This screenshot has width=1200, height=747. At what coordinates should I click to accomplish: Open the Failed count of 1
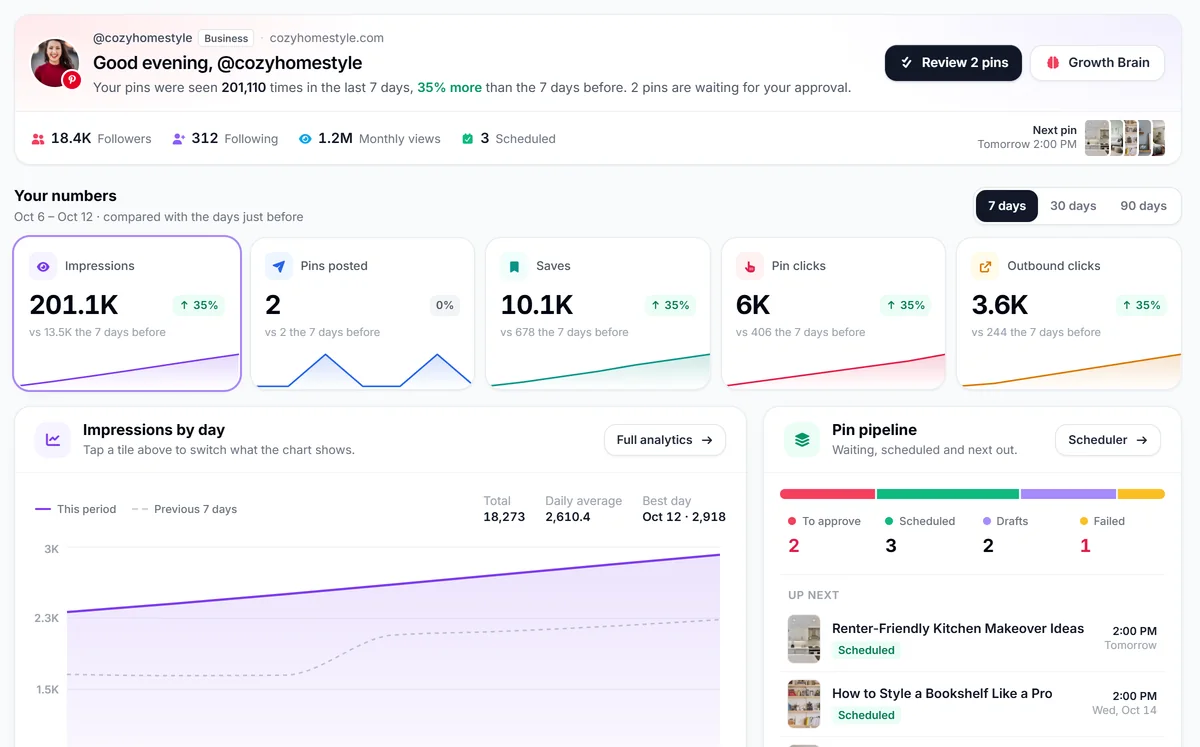coord(1085,546)
